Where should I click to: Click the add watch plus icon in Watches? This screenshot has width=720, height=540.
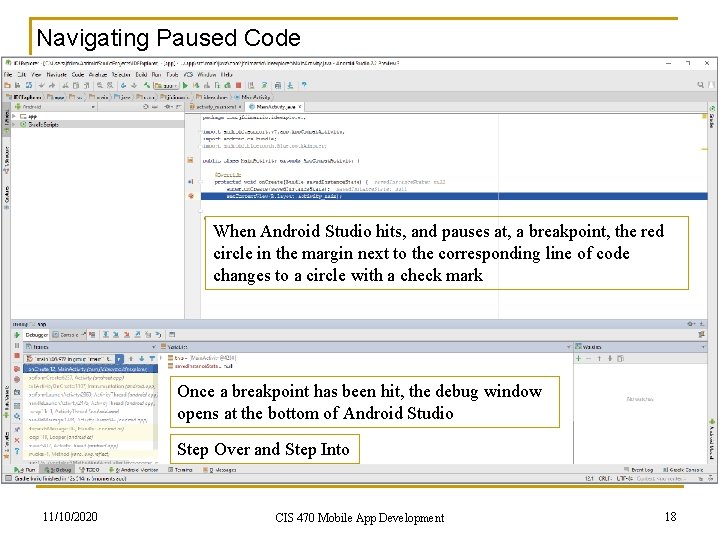tap(579, 358)
